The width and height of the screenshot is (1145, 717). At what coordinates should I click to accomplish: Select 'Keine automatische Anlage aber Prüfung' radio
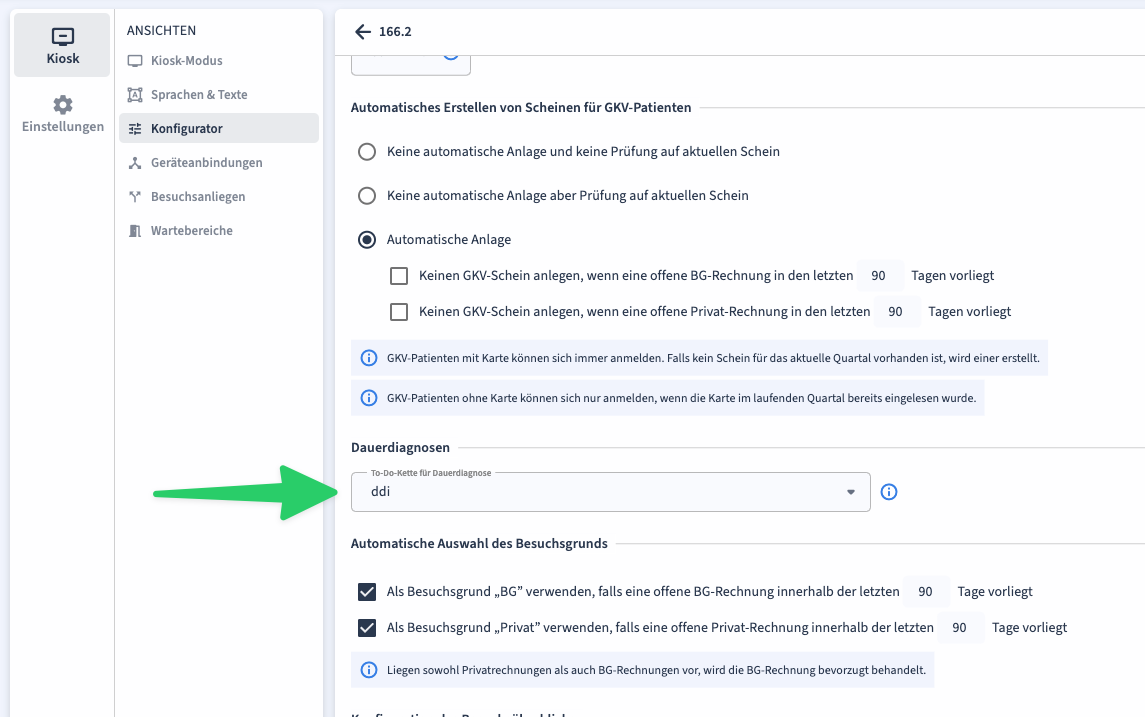pyautogui.click(x=367, y=196)
